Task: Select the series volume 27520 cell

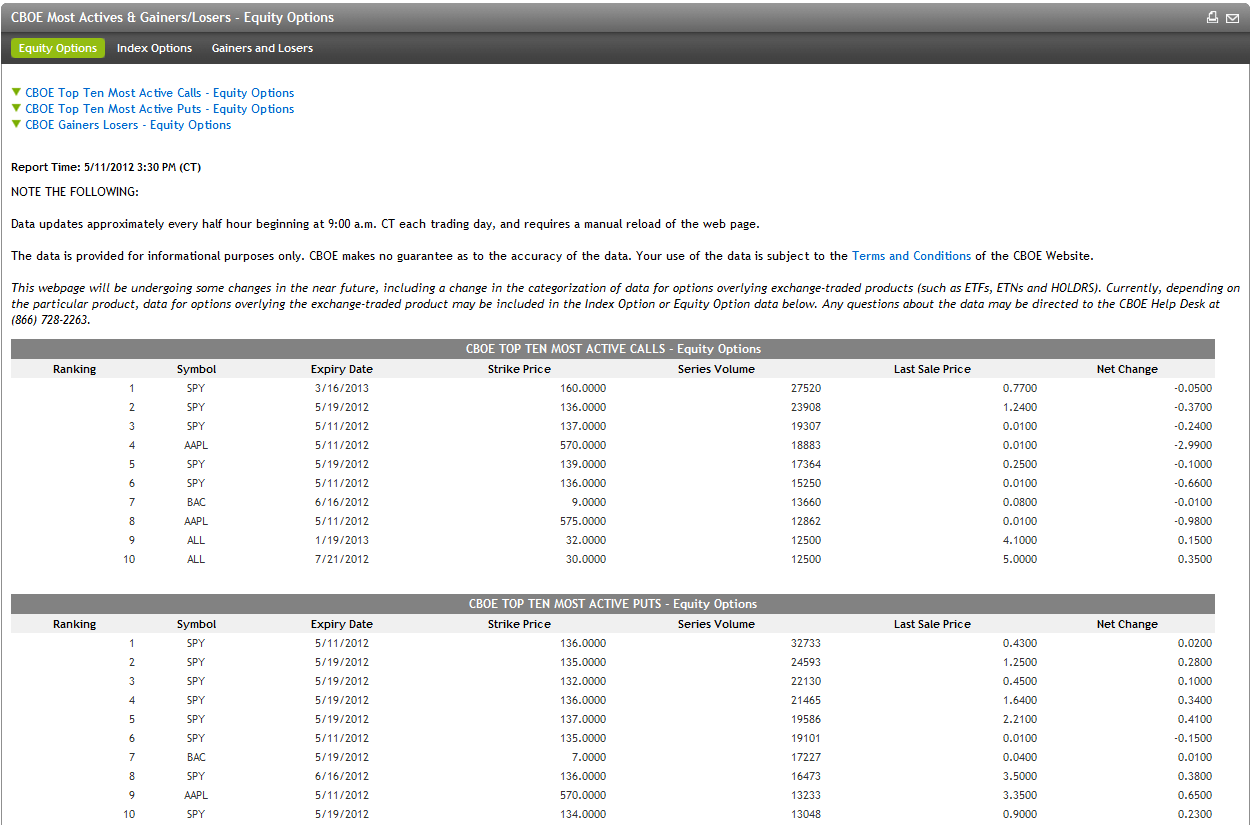Action: point(805,388)
